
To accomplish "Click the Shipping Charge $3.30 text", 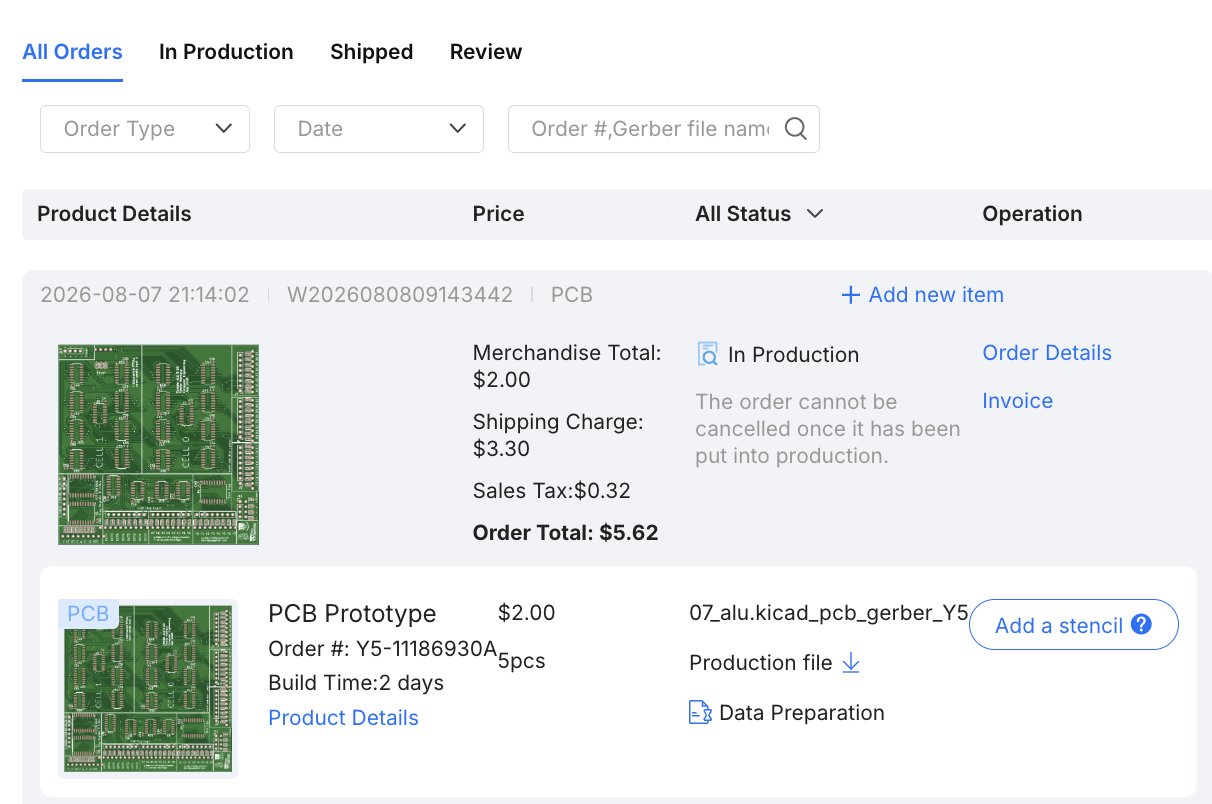I will coord(558,435).
